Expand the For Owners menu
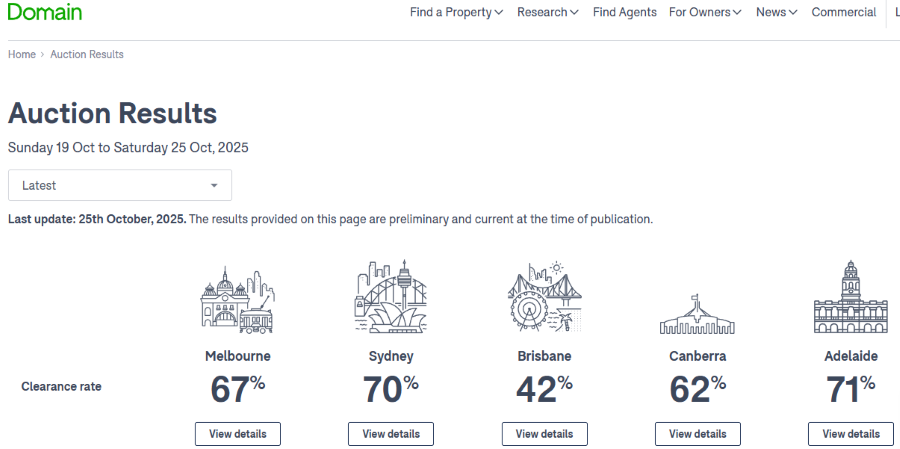 click(705, 12)
